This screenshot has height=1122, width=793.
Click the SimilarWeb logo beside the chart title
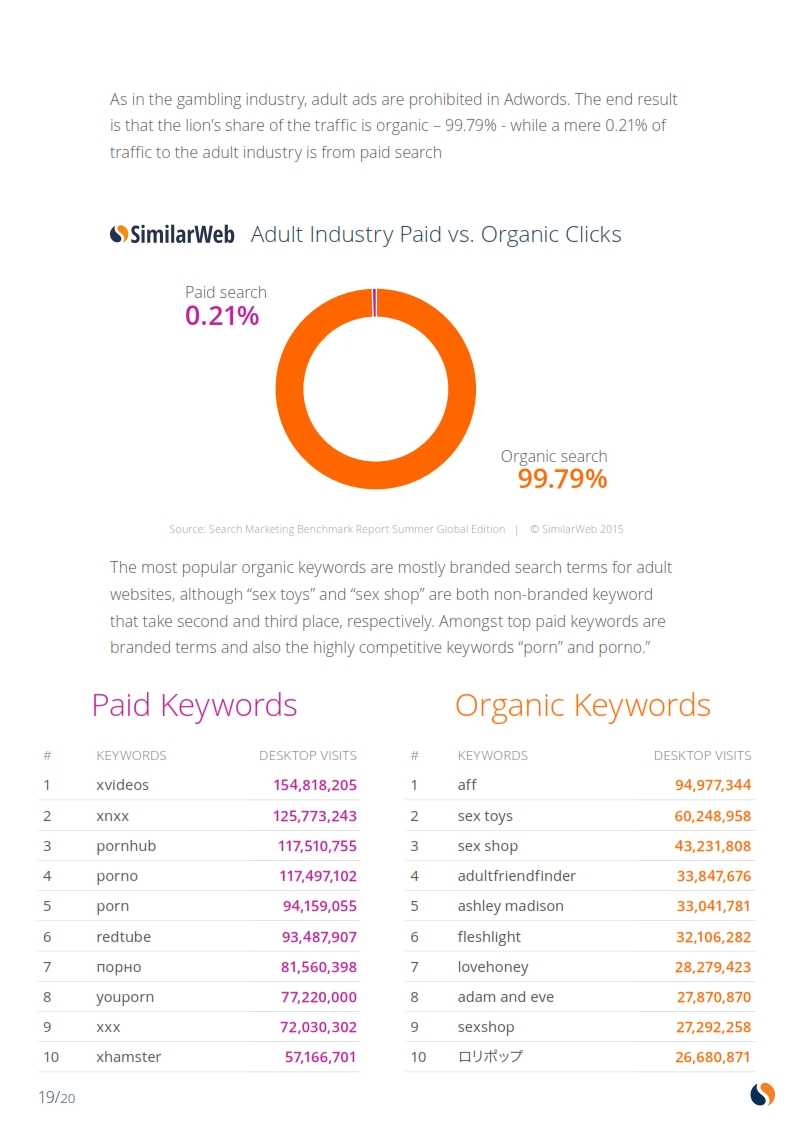point(171,235)
